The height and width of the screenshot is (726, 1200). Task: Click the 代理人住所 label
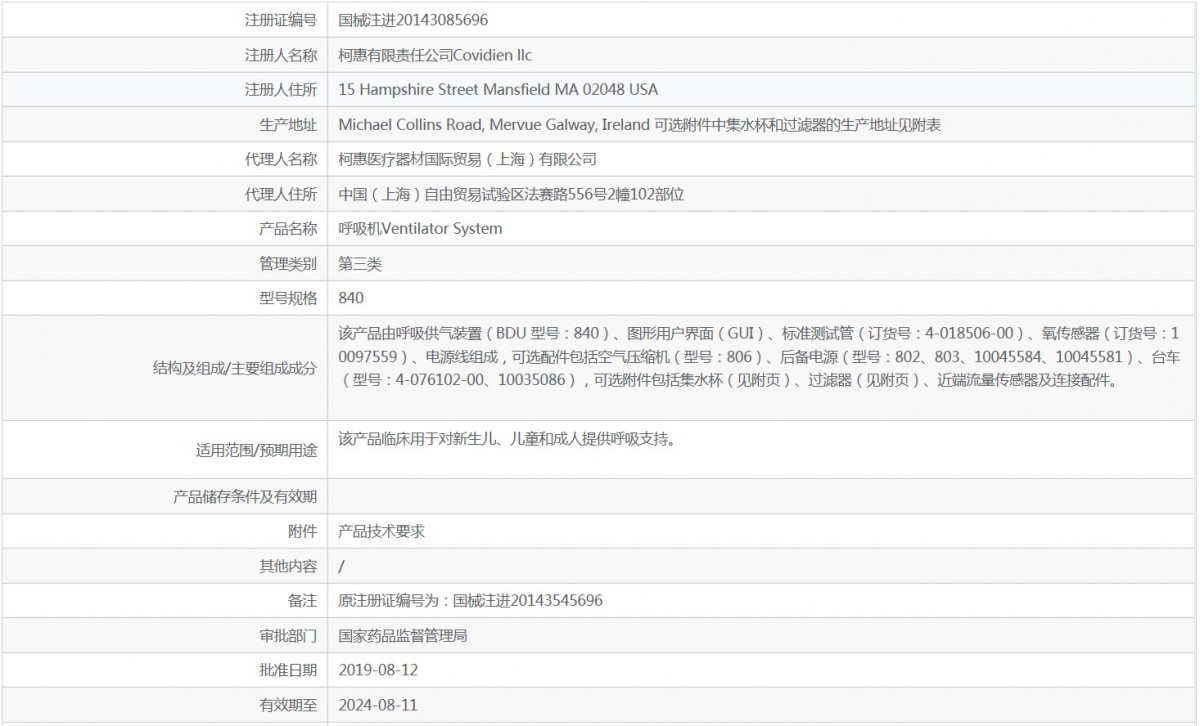[280, 194]
